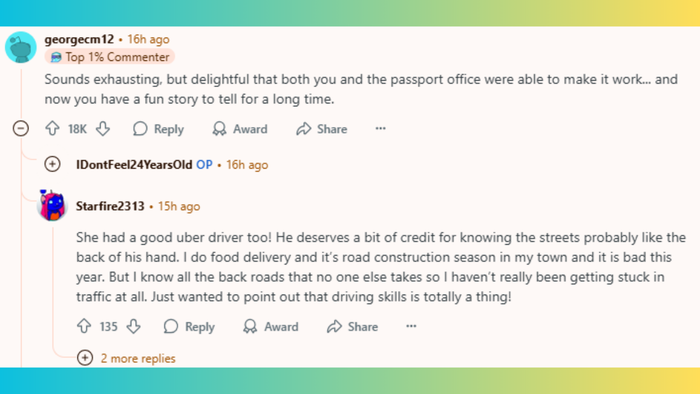Give an Award to georgecm12's comment

point(240,129)
